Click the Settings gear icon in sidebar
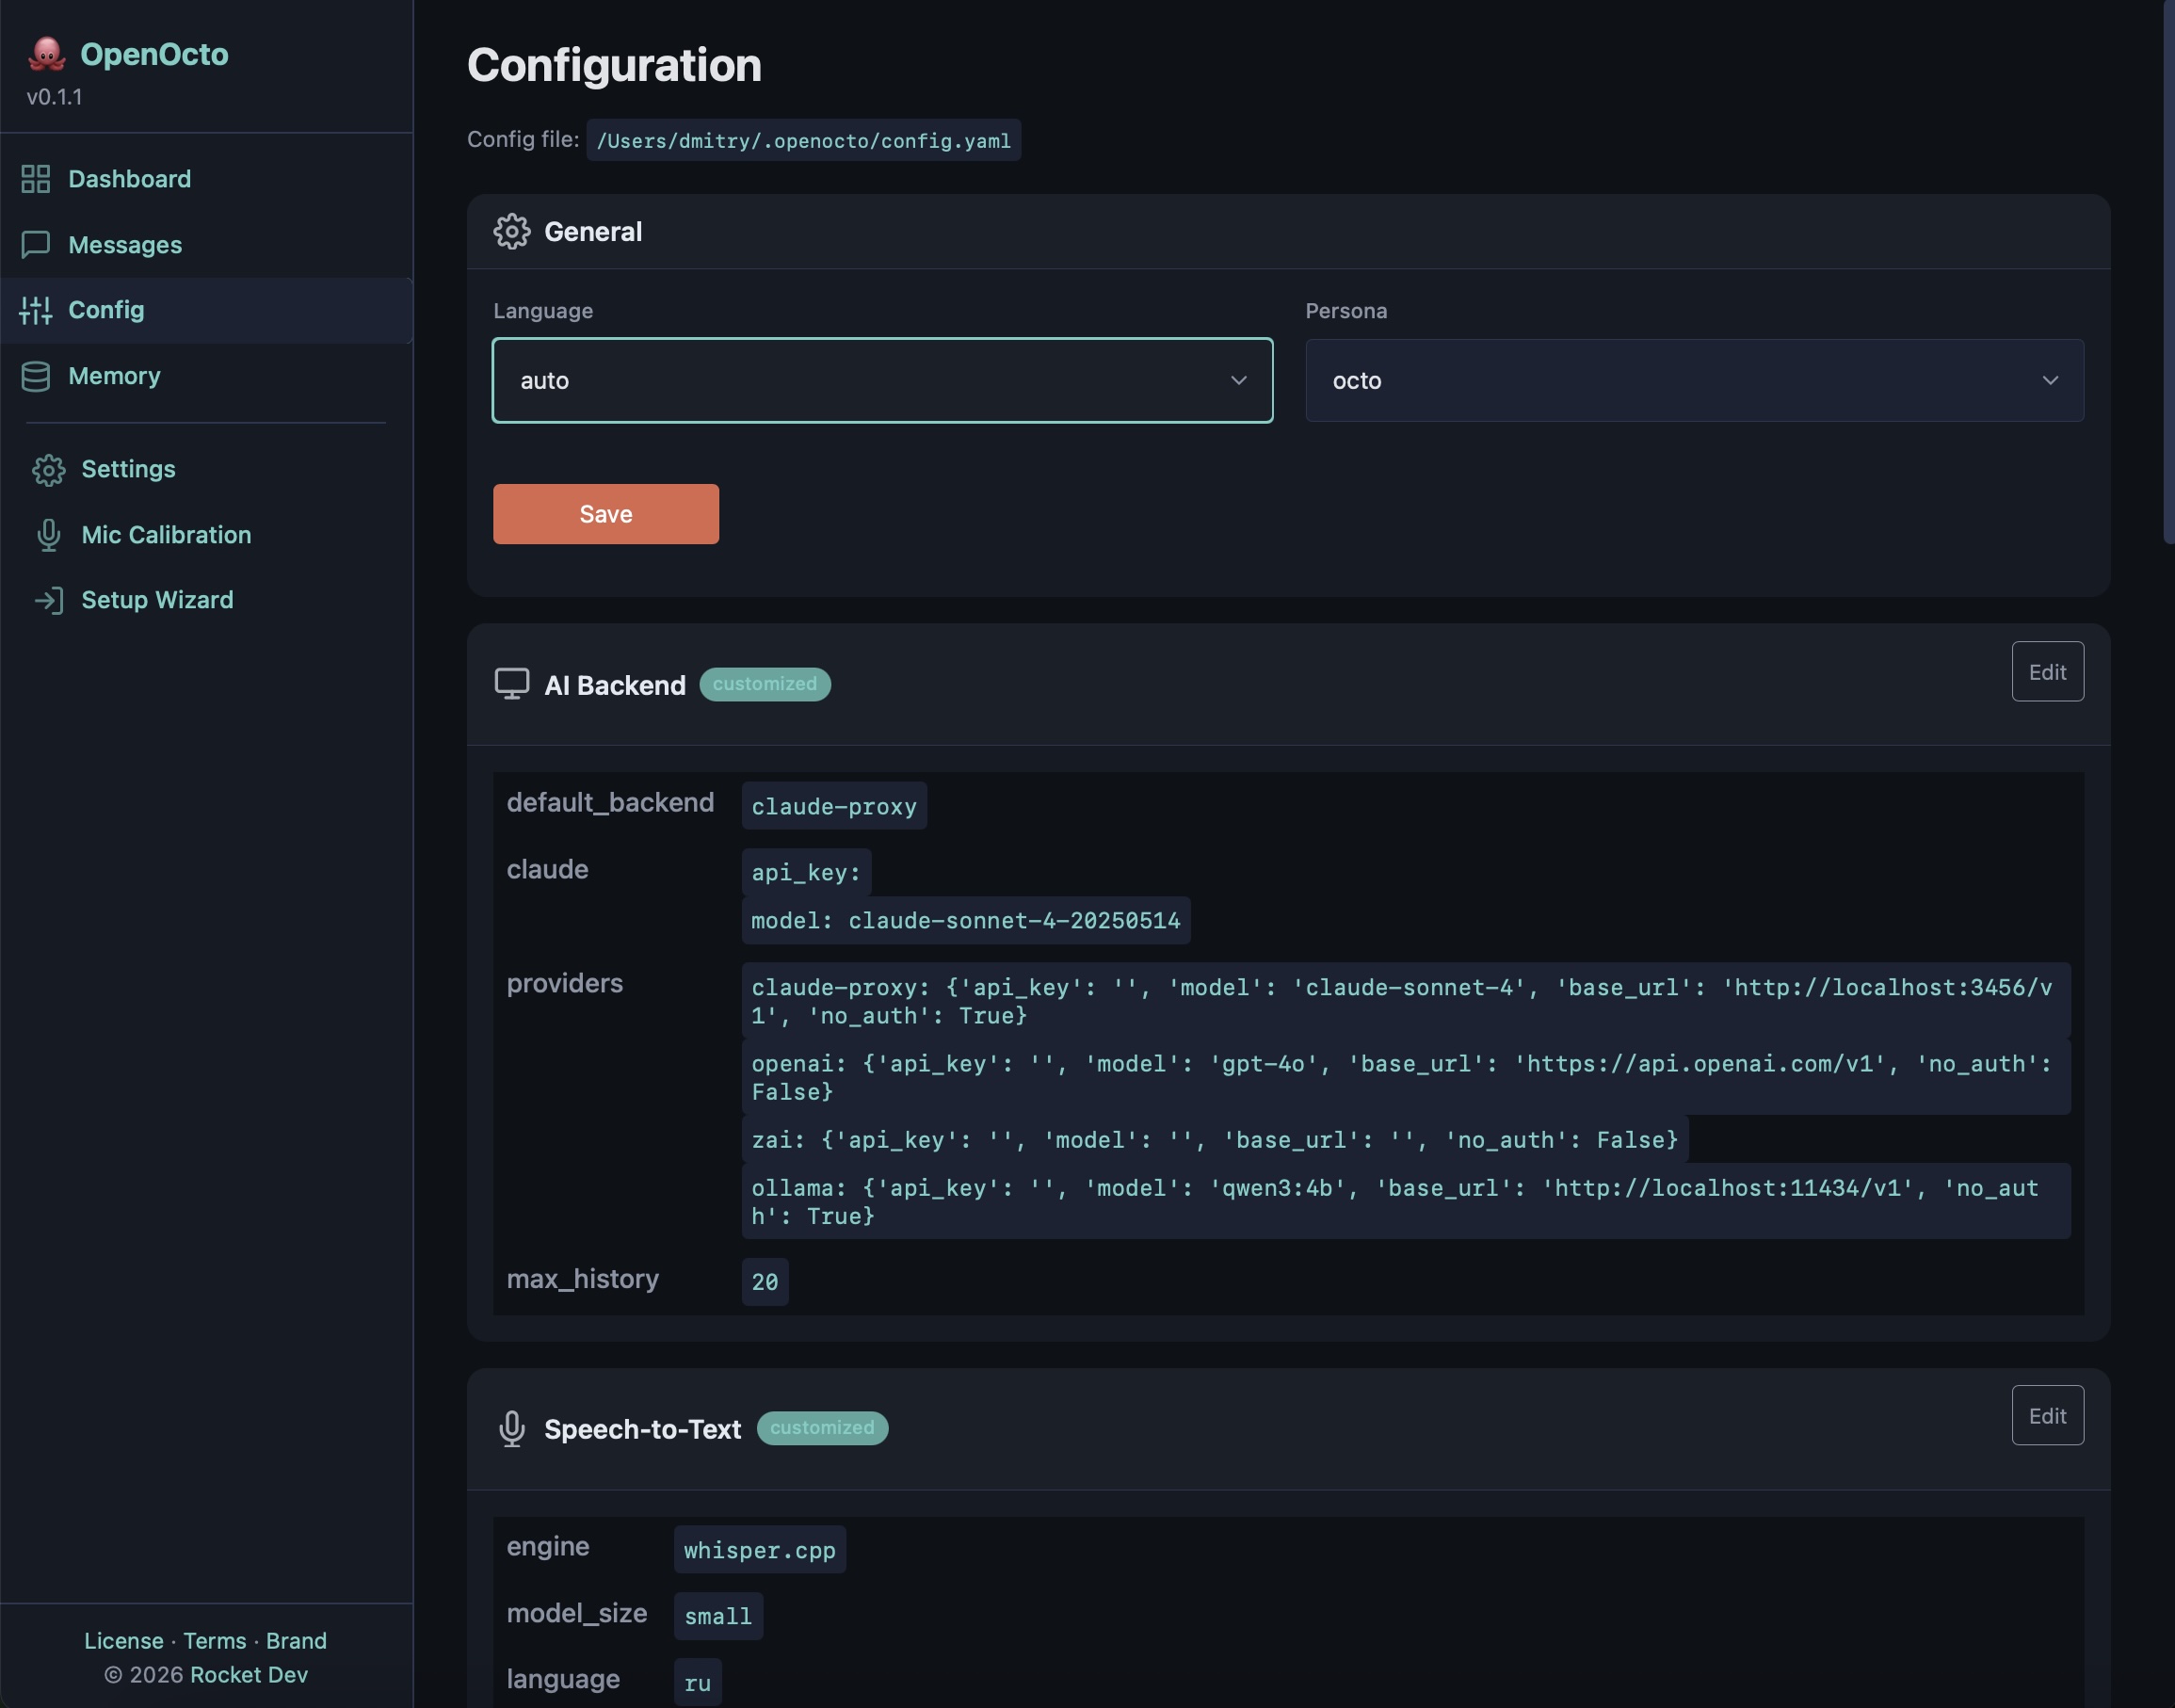 [49, 470]
